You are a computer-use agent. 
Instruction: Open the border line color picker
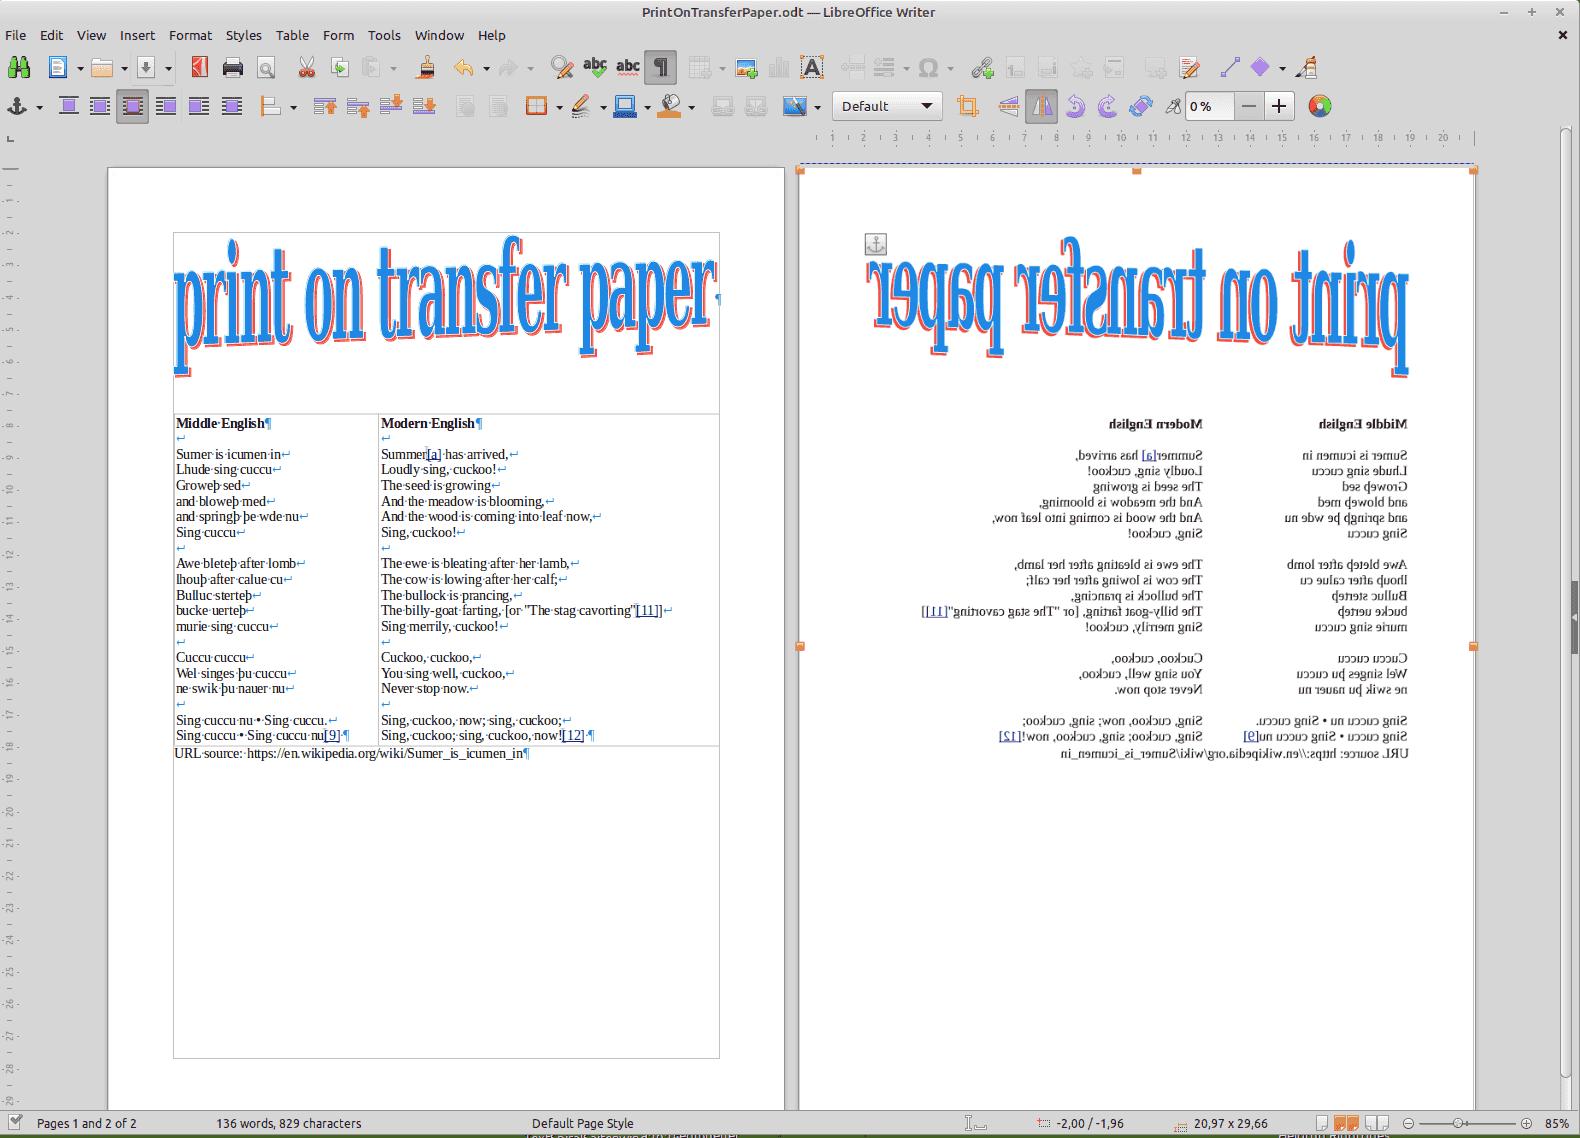626,106
